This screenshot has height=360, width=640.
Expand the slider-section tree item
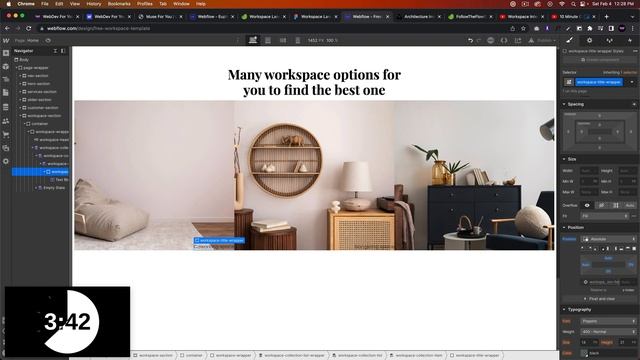20,100
